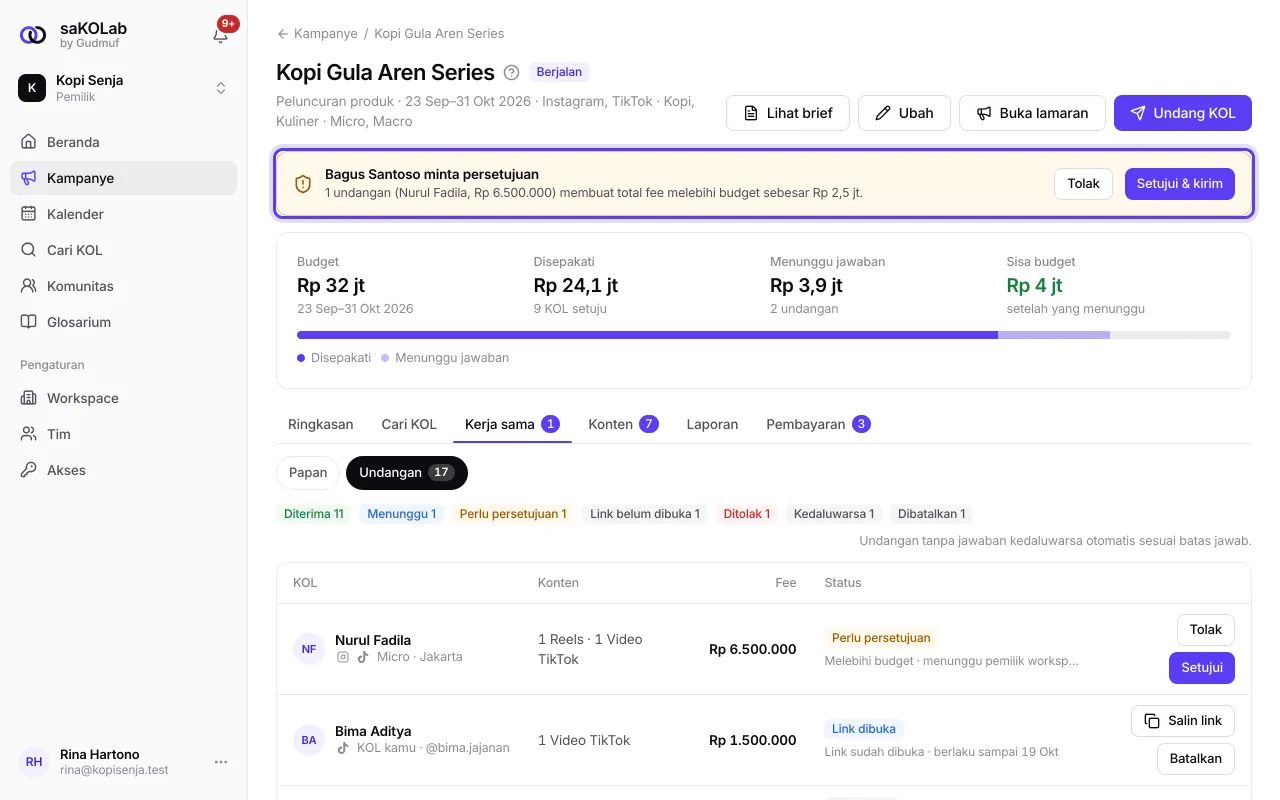The height and width of the screenshot is (800, 1280).
Task: Open the notifications bell
Action: tap(221, 35)
